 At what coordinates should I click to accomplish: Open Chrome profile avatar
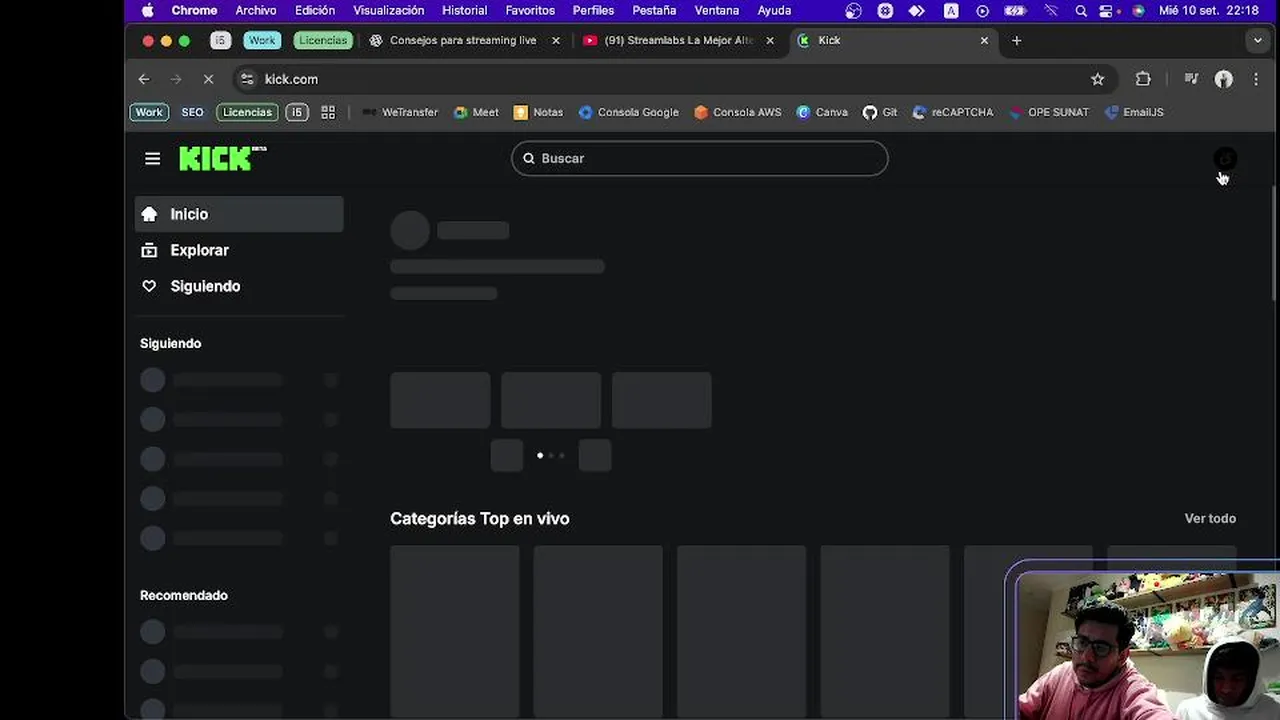(x=1223, y=79)
